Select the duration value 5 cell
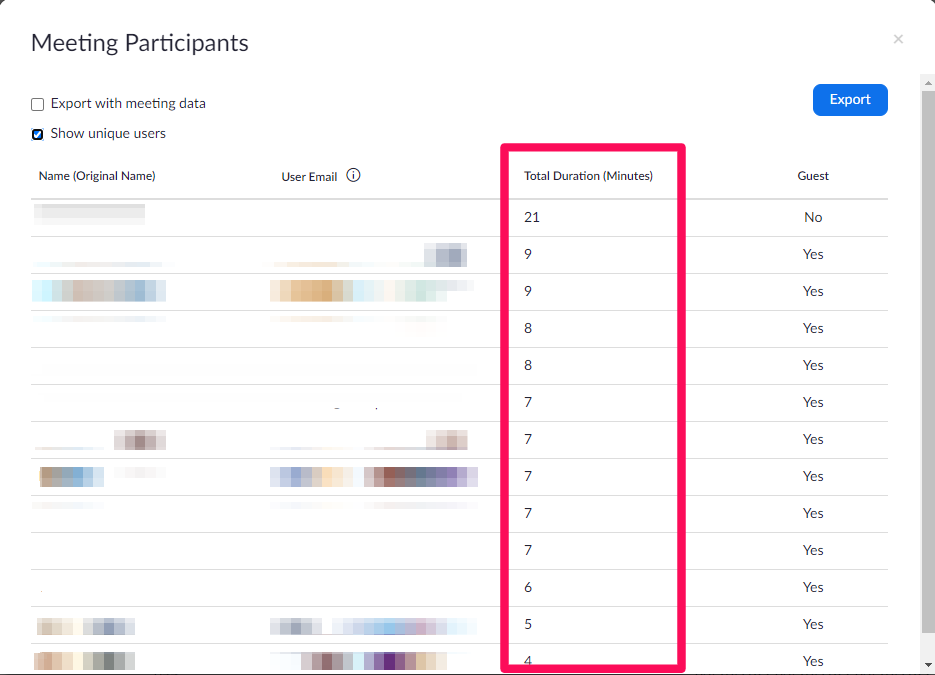 pos(528,624)
